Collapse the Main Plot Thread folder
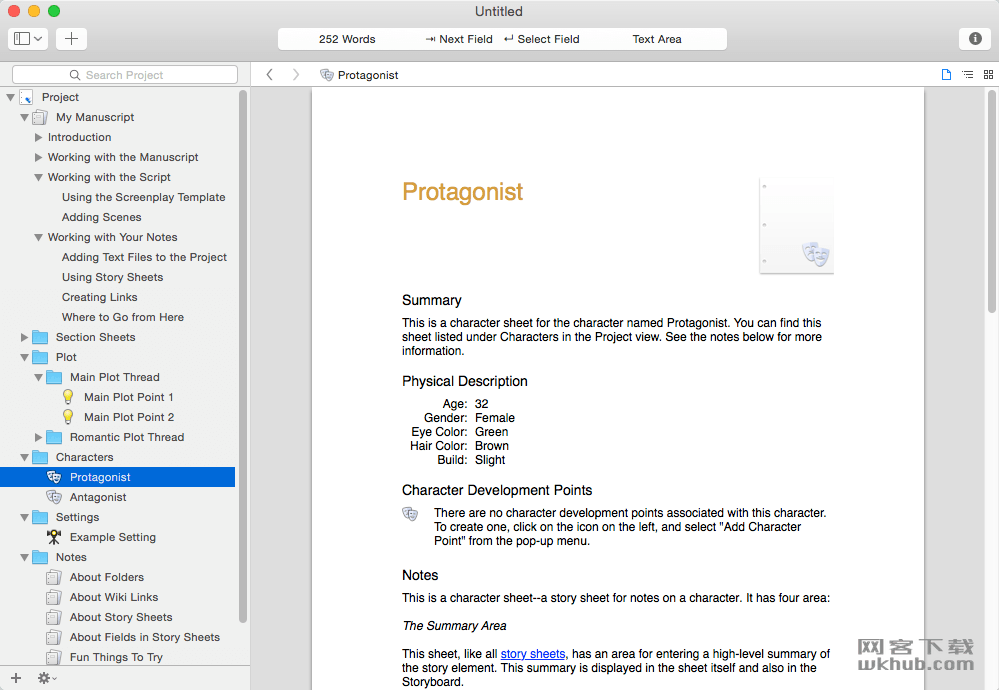Viewport: 999px width, 690px height. click(38, 377)
